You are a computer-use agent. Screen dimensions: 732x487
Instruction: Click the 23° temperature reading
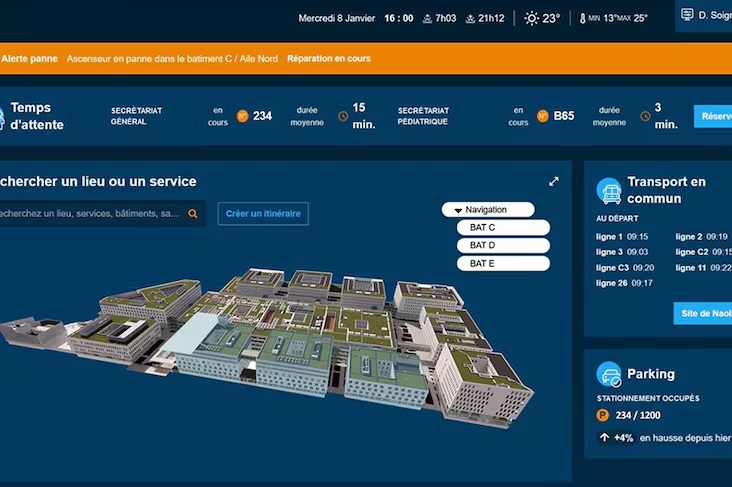point(551,19)
